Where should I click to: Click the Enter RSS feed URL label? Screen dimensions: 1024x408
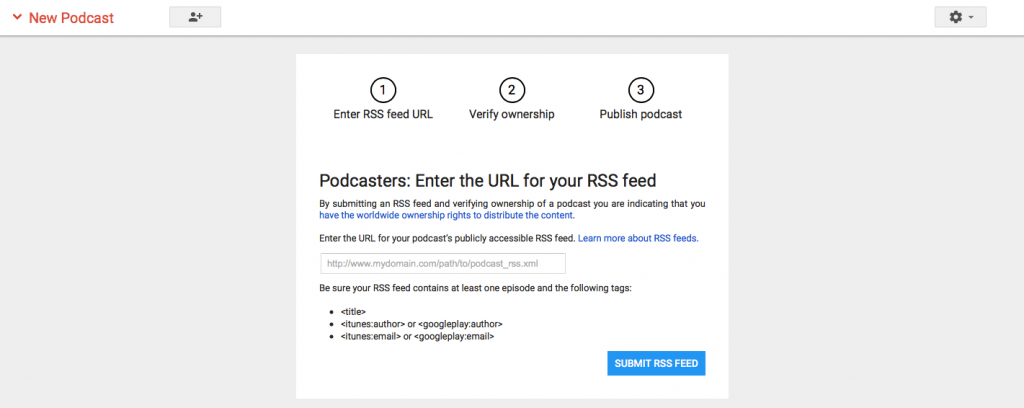click(383, 114)
